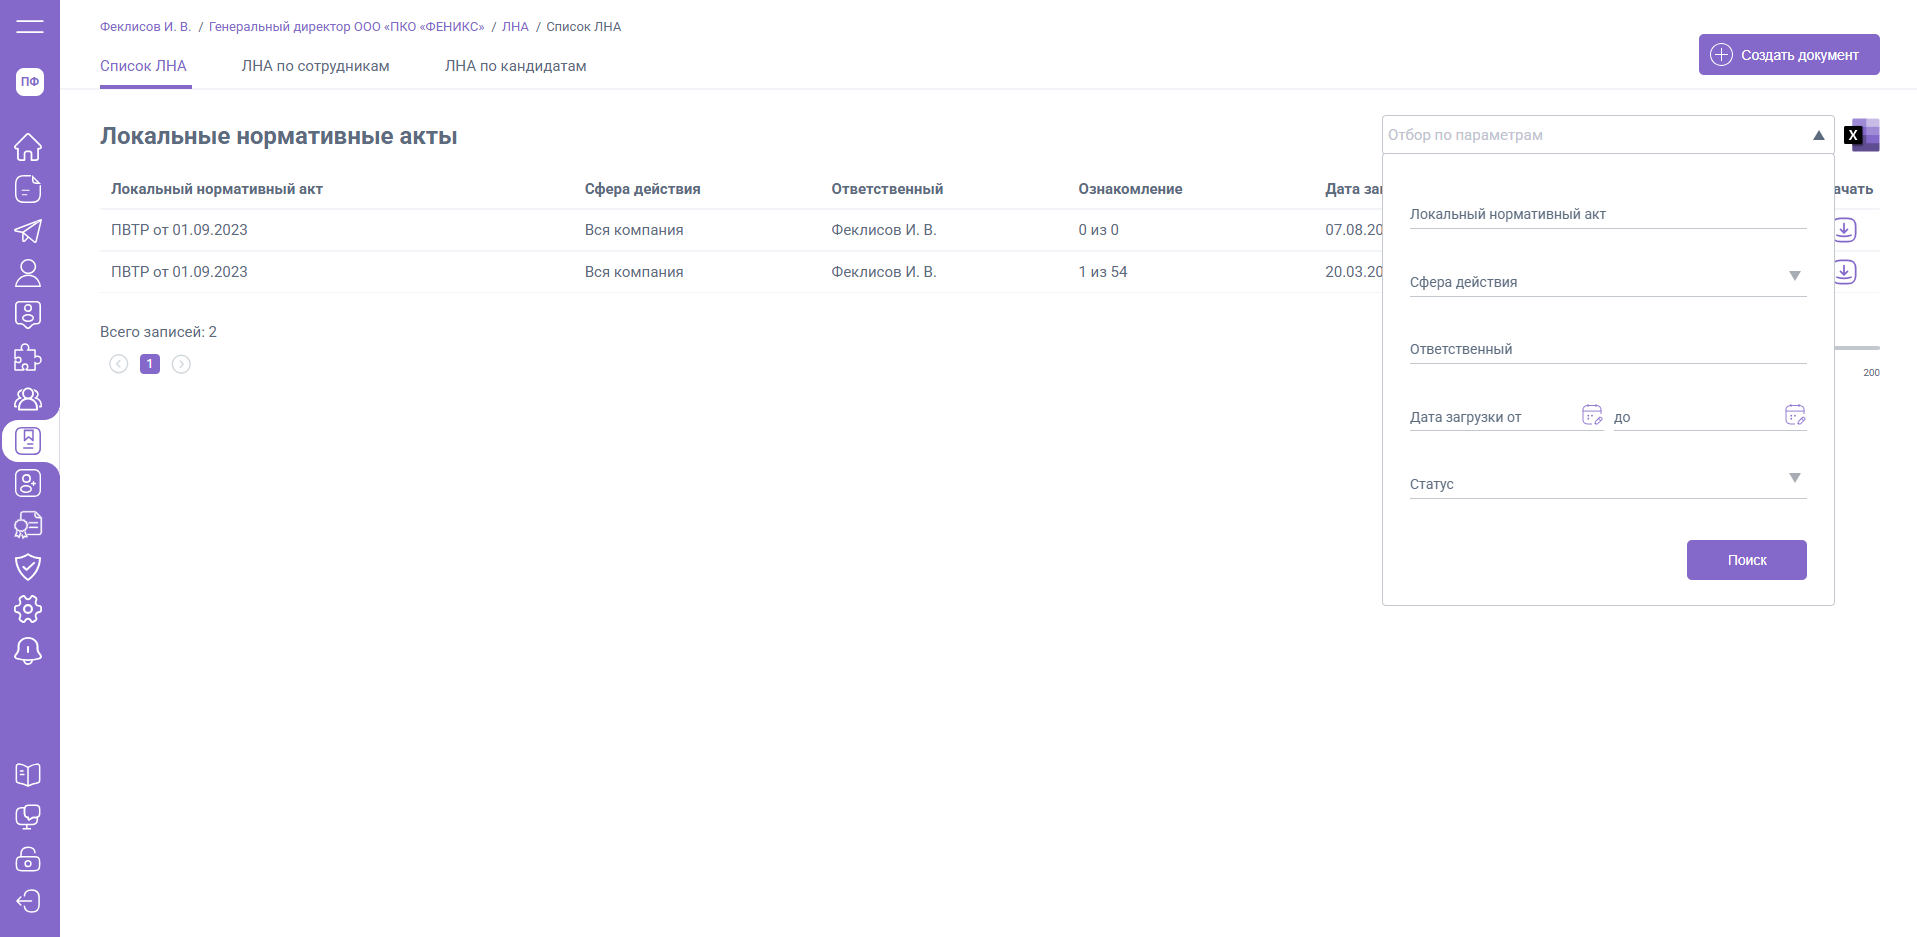The image size is (1917, 937).
Task: Focus the Локальный нормативный акт filter field
Action: pos(1608,213)
